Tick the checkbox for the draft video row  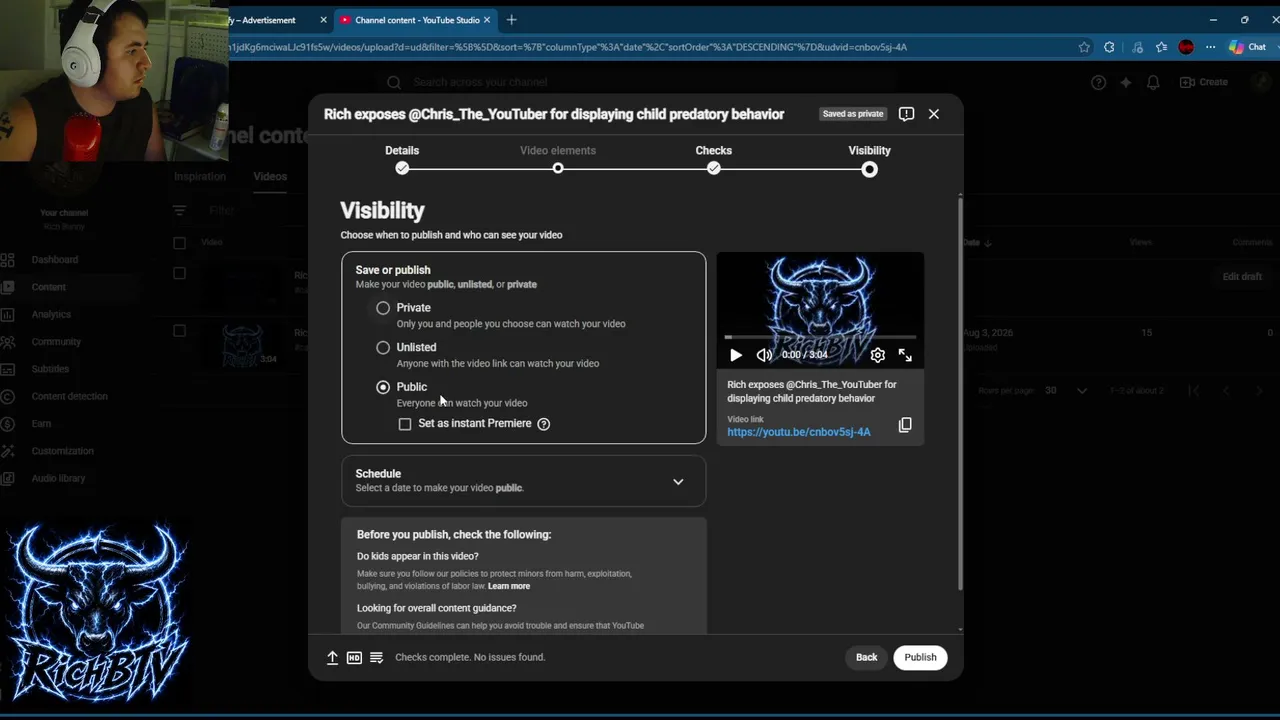(x=179, y=273)
